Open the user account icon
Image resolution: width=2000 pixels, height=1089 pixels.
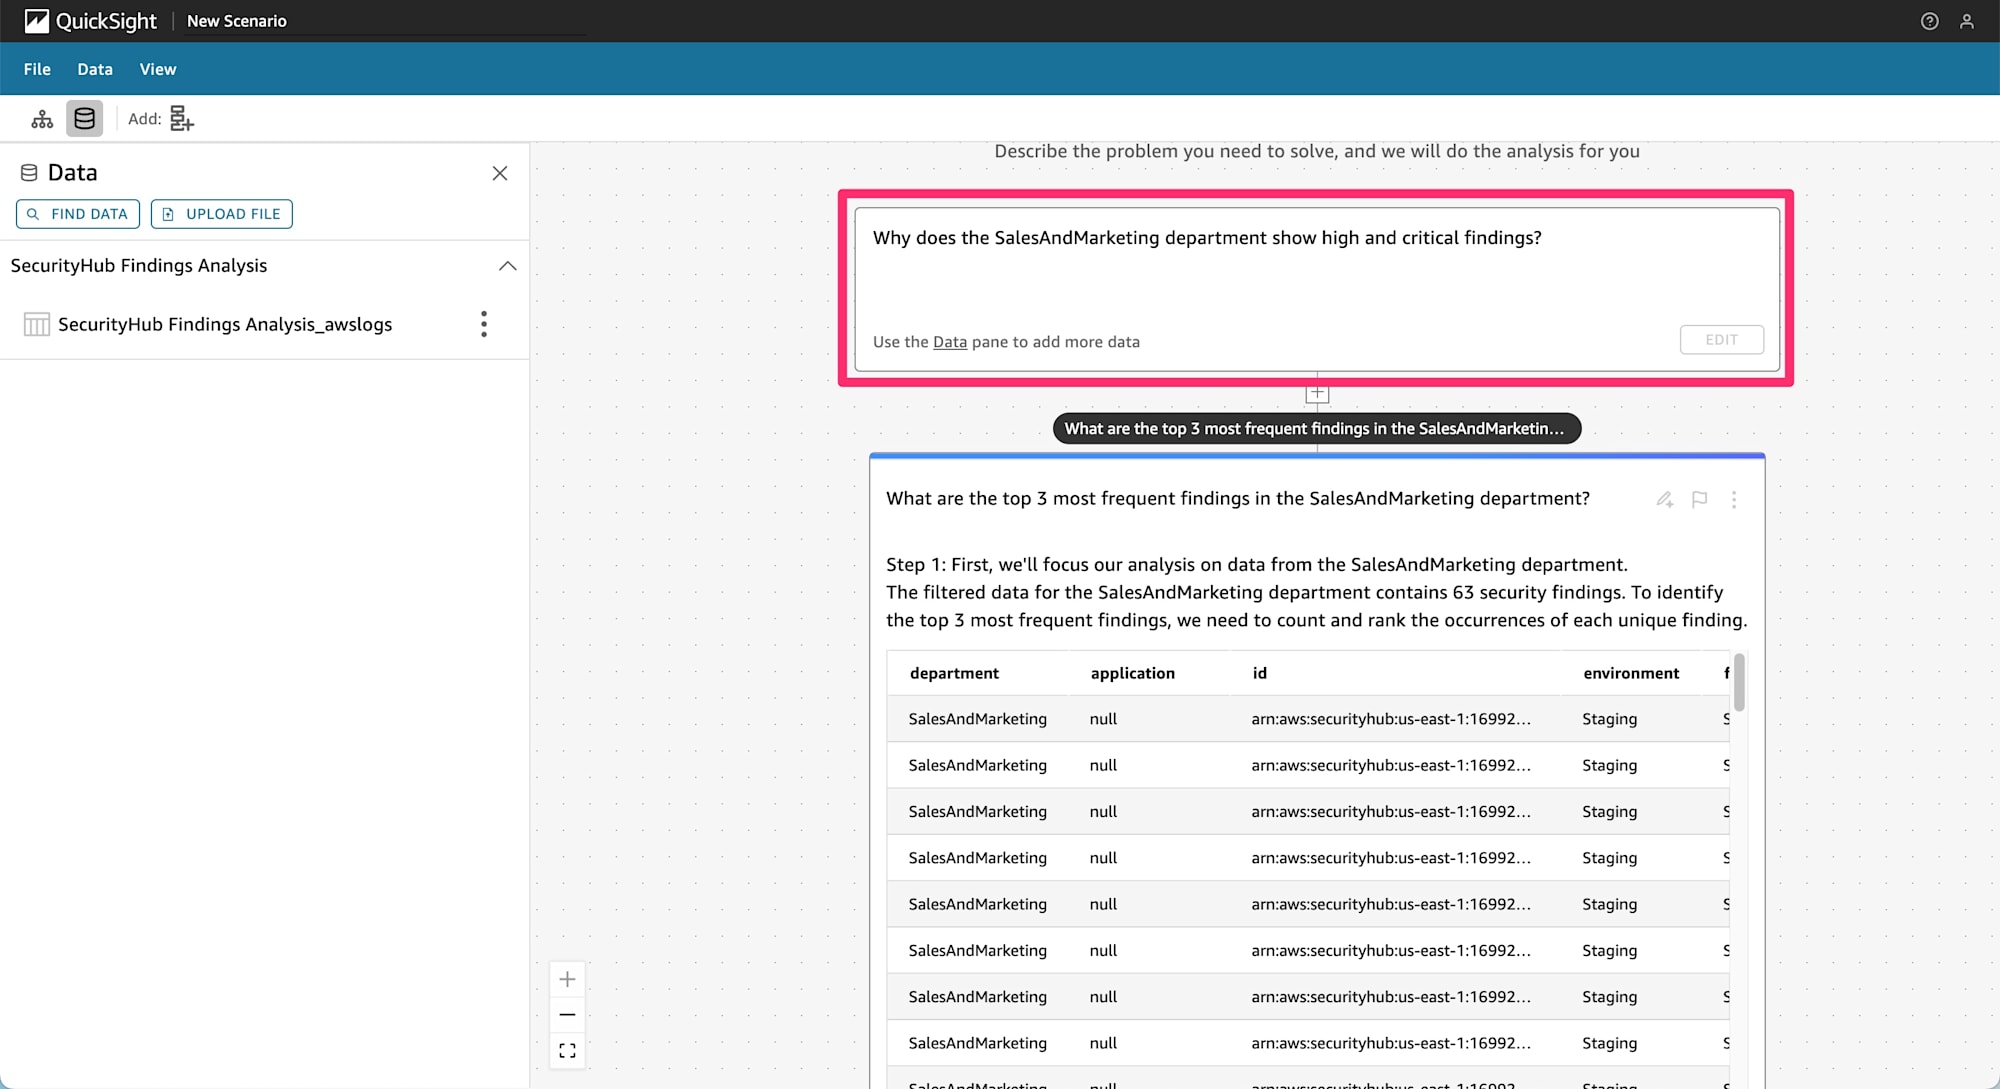1967,21
